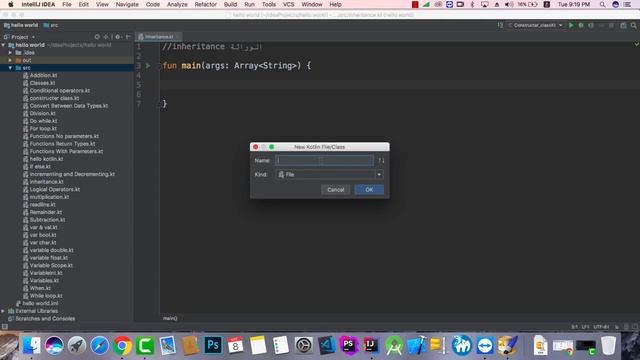This screenshot has width=640, height=360.
Task: Open the Apple menu
Action: [x=11, y=4]
